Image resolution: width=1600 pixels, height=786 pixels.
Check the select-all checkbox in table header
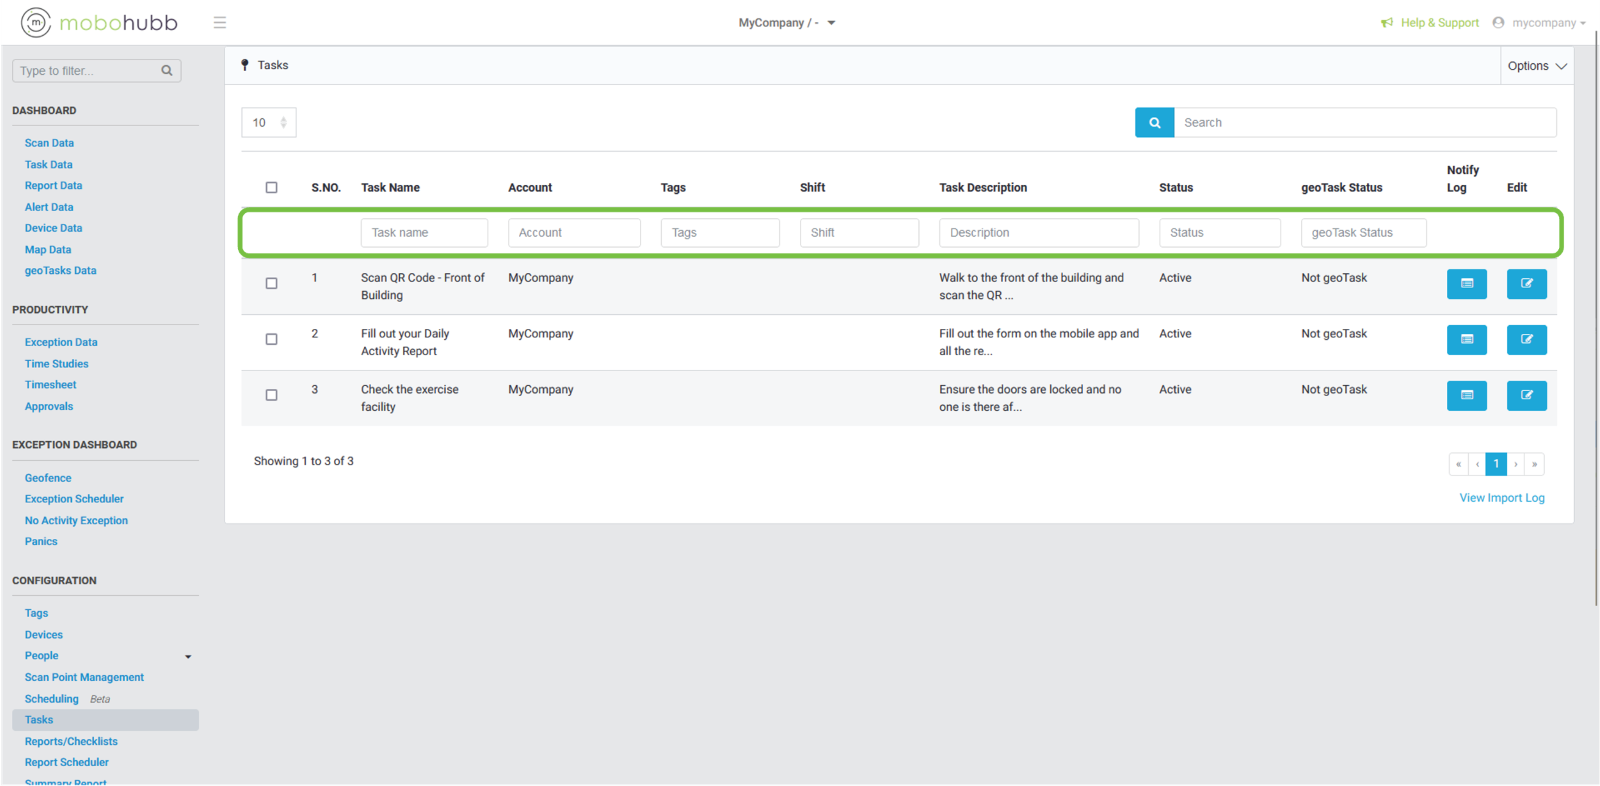(271, 188)
